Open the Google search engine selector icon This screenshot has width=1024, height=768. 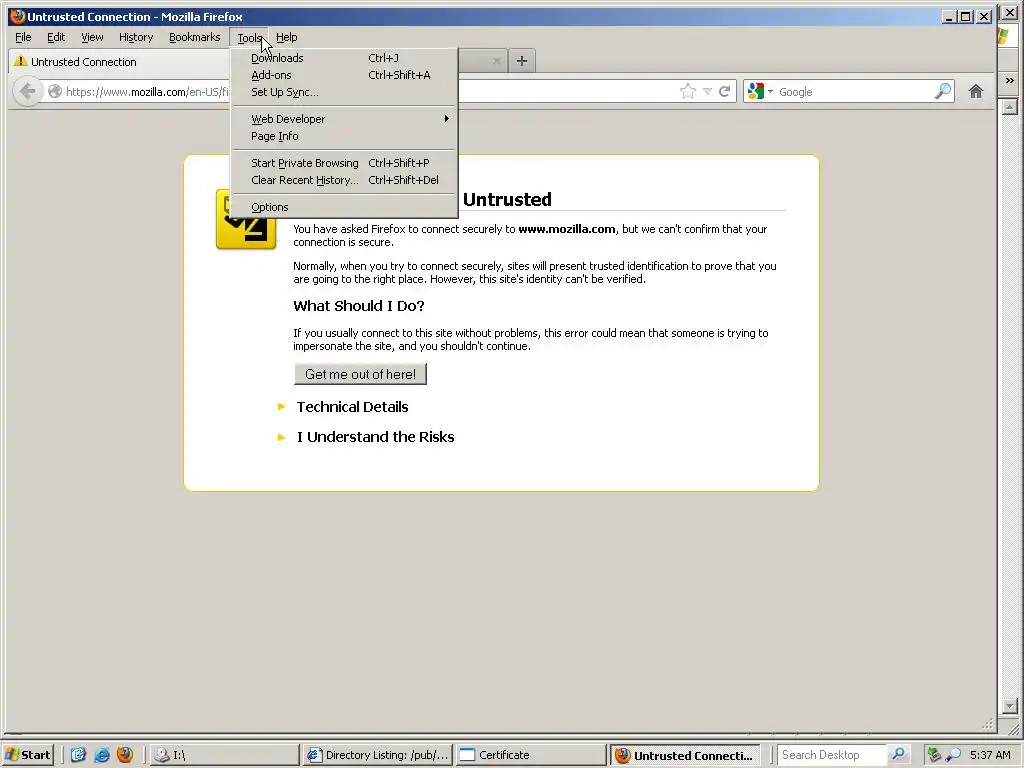[x=756, y=91]
